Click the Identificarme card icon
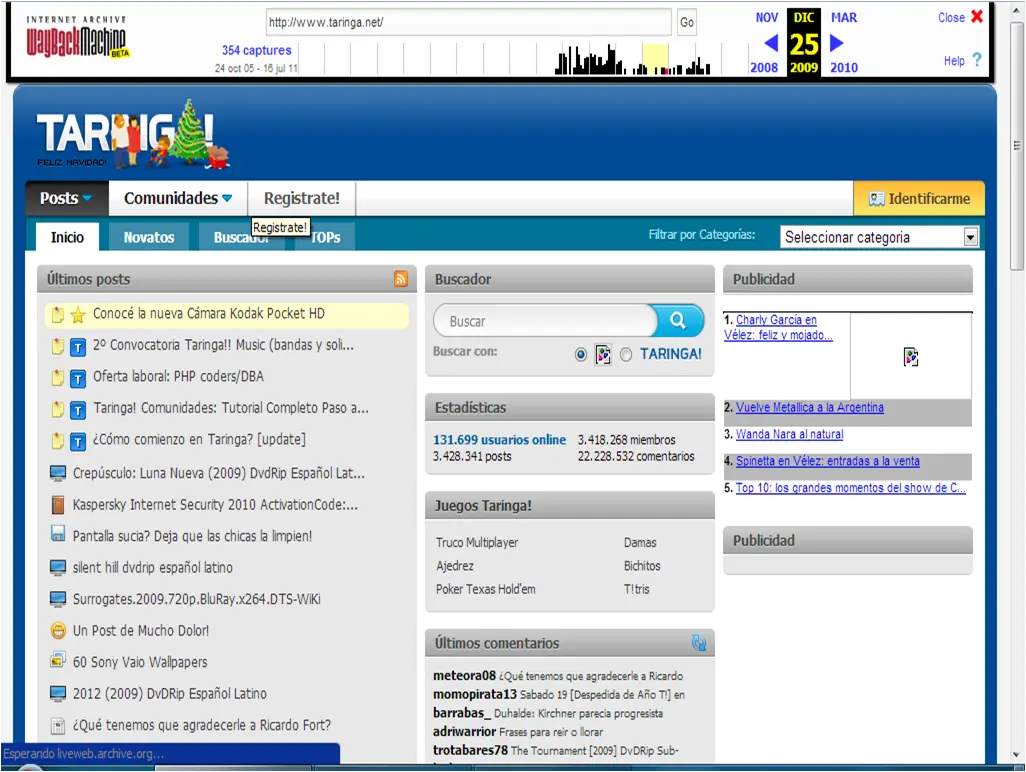Viewport: 1026px width, 772px height. (x=876, y=199)
